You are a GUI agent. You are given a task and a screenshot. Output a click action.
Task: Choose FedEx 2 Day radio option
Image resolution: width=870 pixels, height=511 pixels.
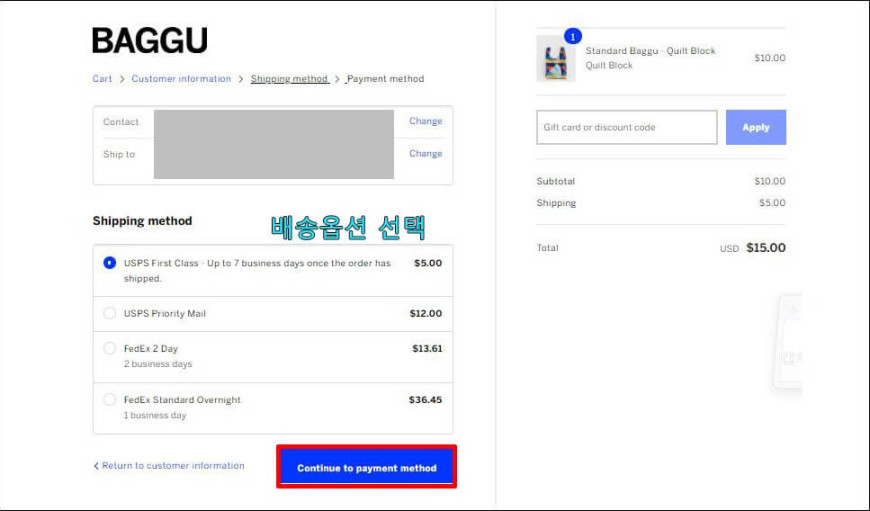(110, 348)
